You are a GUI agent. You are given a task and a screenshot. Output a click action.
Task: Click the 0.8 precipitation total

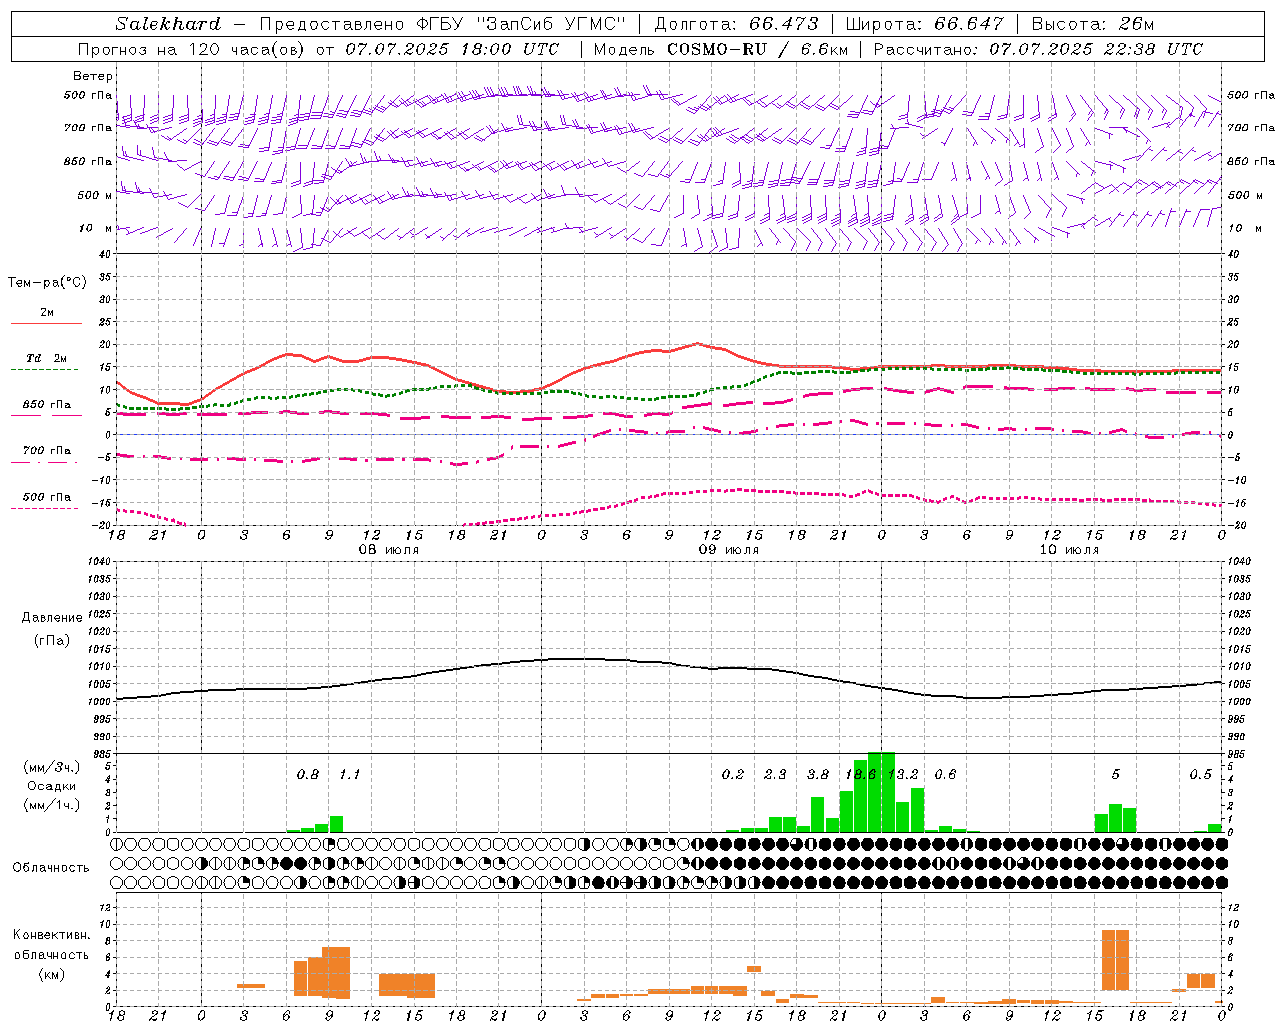[308, 774]
